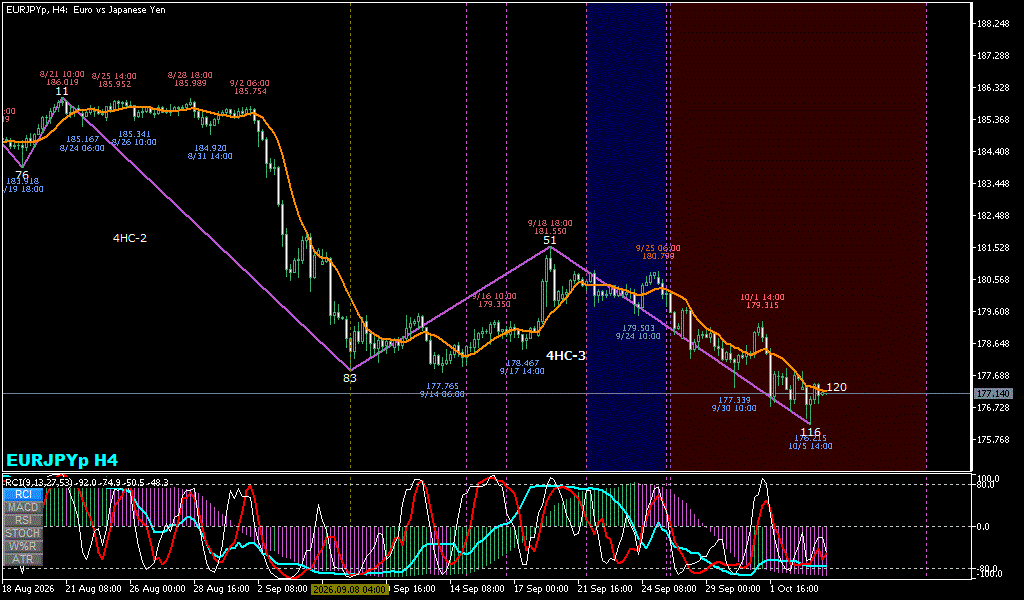
Task: Click the zigzag bar count '11'
Action: pyautogui.click(x=61, y=91)
